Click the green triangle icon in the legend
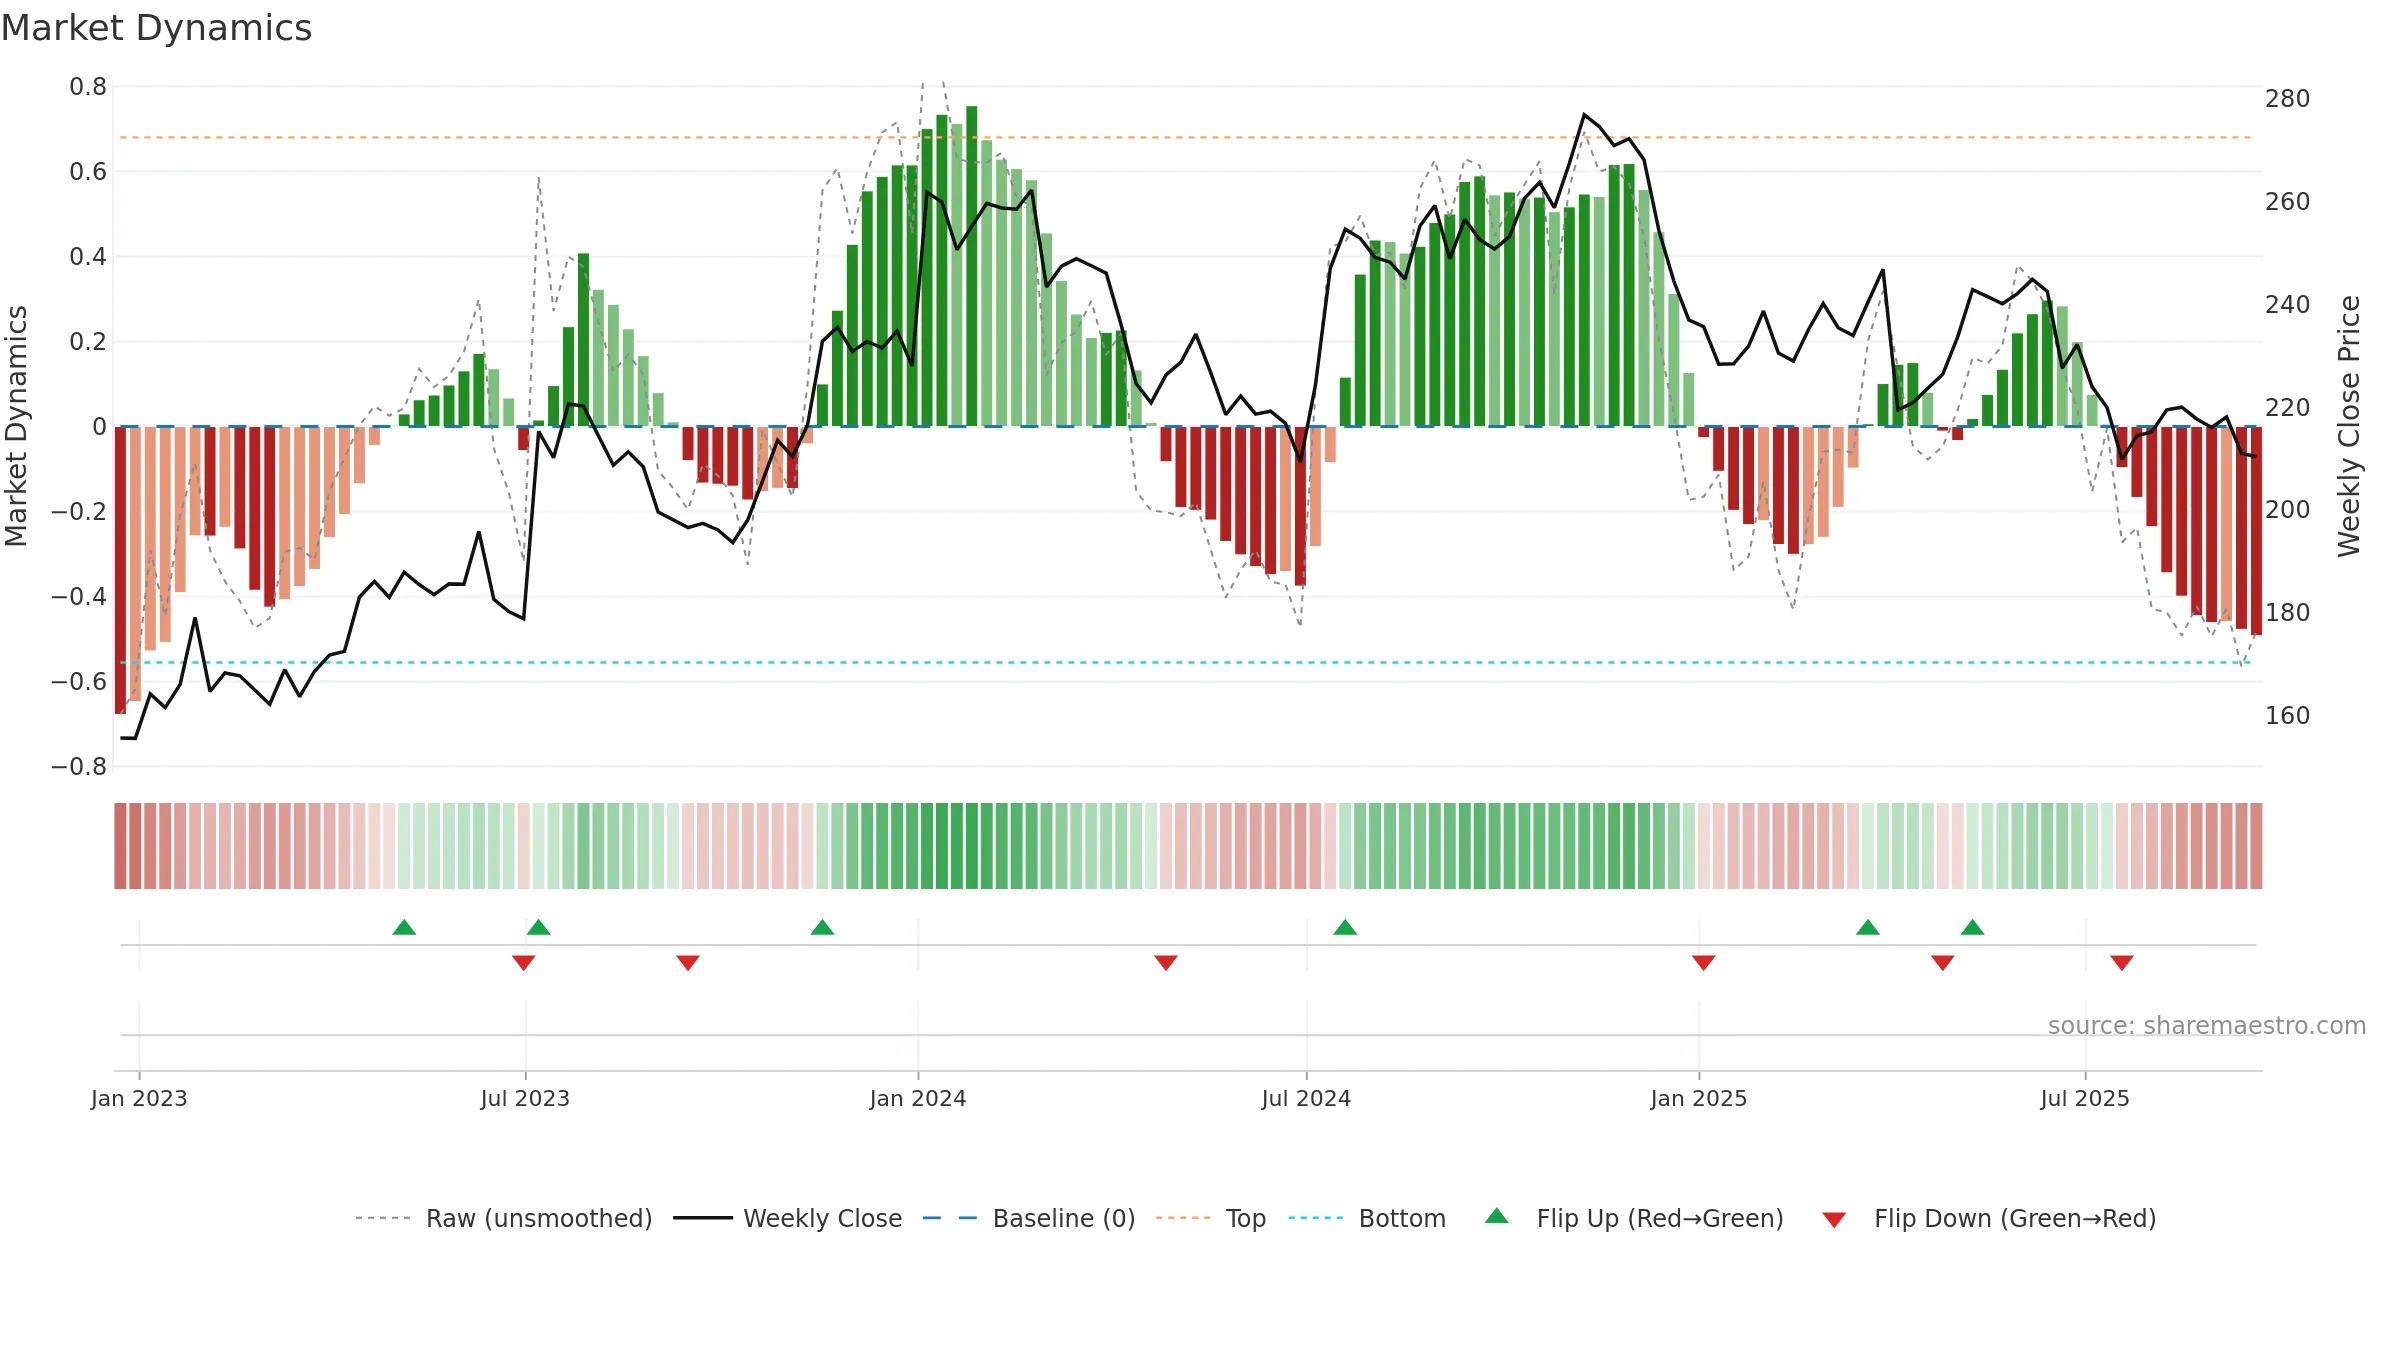This screenshot has height=1350, width=2400. click(x=1497, y=1216)
